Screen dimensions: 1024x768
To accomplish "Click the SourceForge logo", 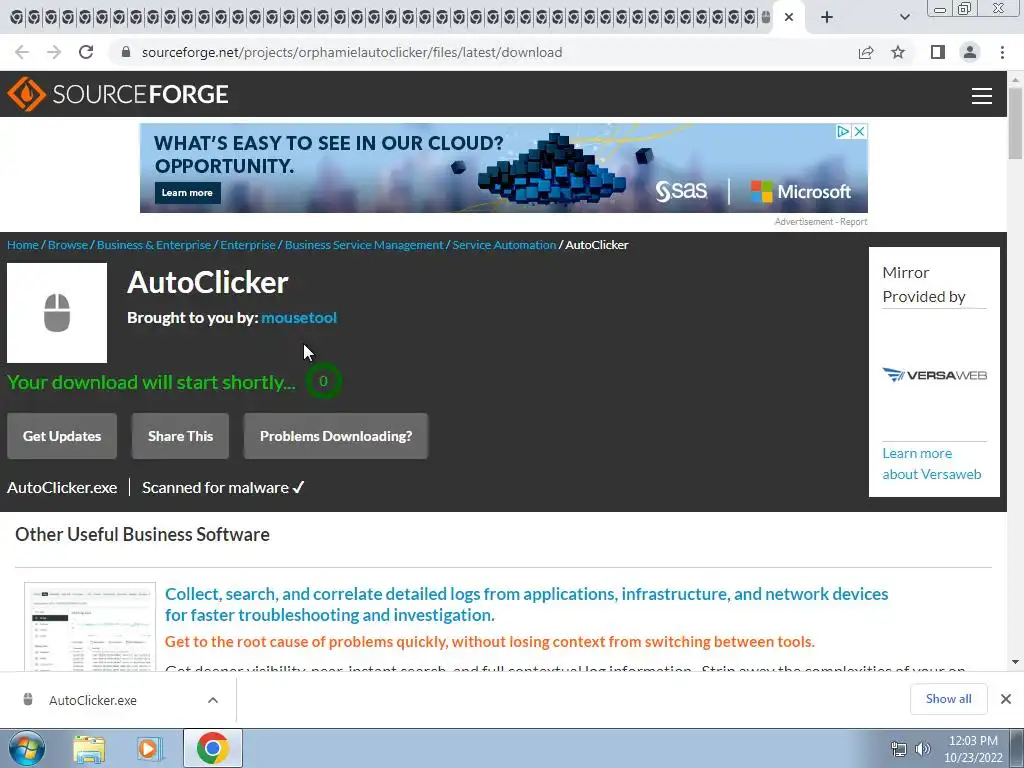I will click(x=118, y=94).
